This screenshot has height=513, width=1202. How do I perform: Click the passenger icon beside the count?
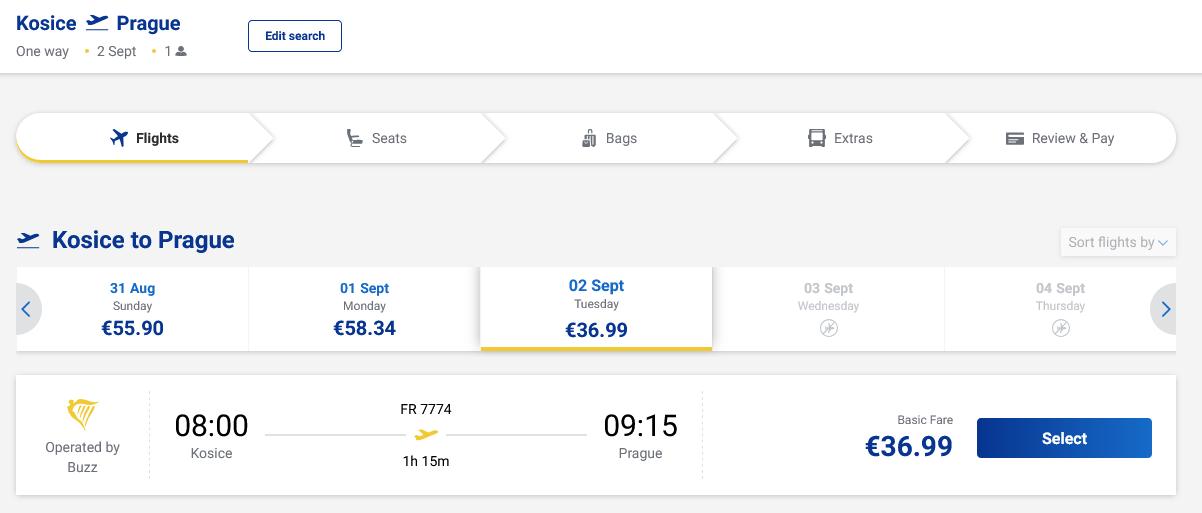coord(181,52)
